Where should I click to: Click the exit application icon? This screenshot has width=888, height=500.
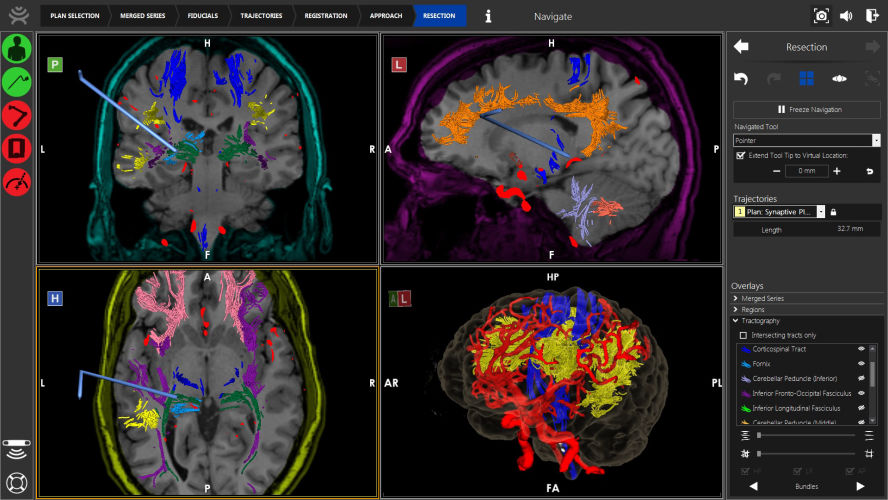pyautogui.click(x=871, y=16)
